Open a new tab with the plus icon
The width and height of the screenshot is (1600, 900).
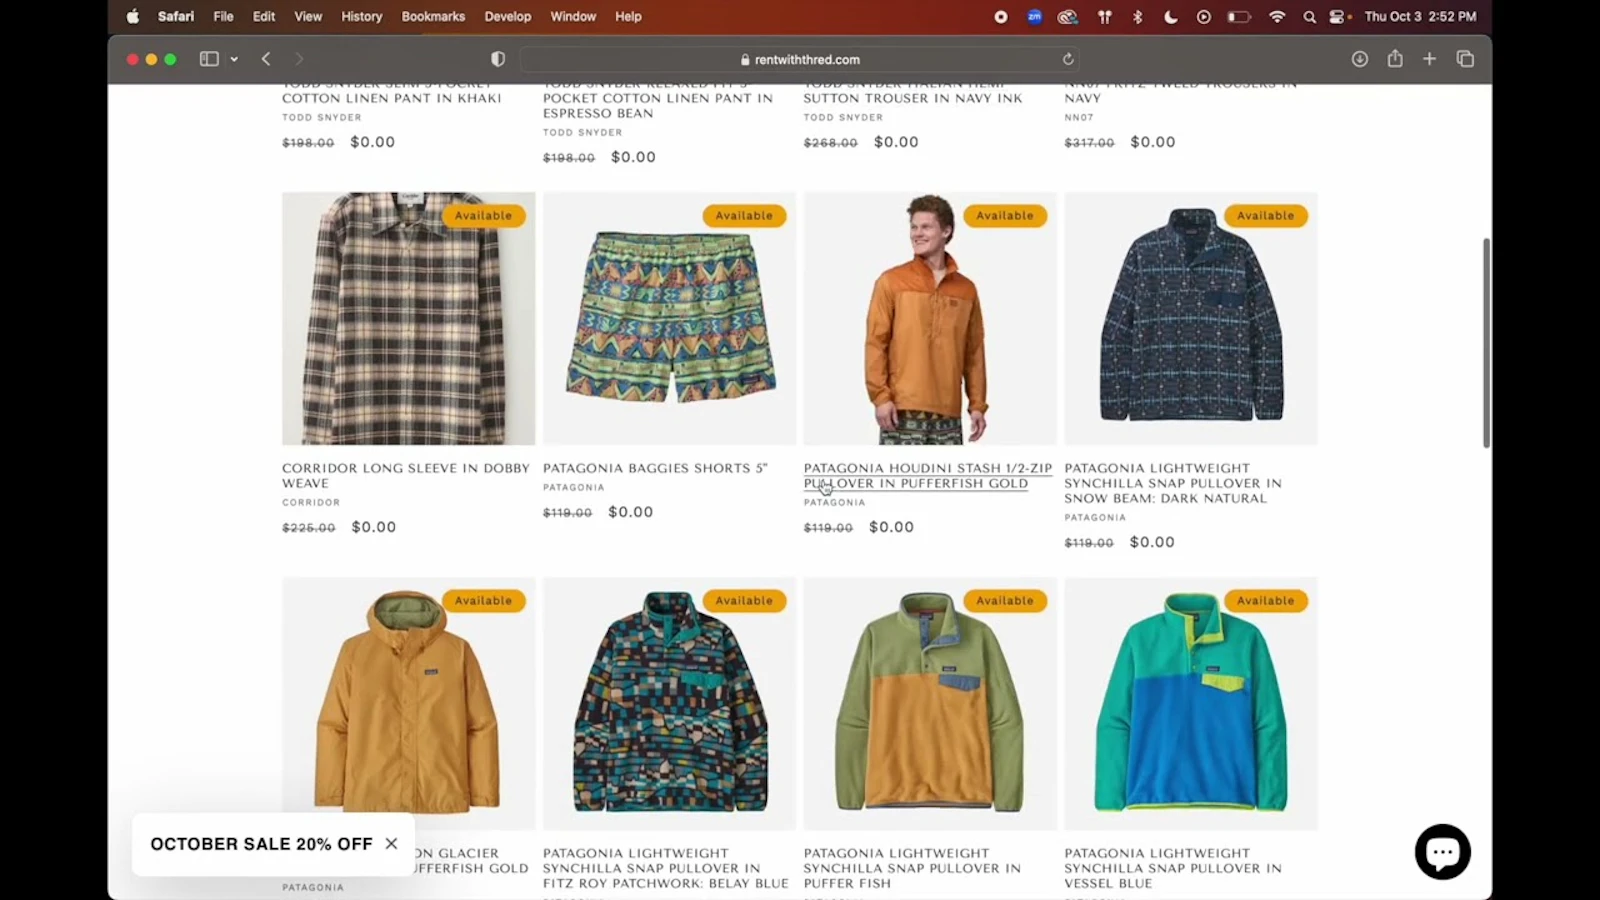pyautogui.click(x=1430, y=59)
